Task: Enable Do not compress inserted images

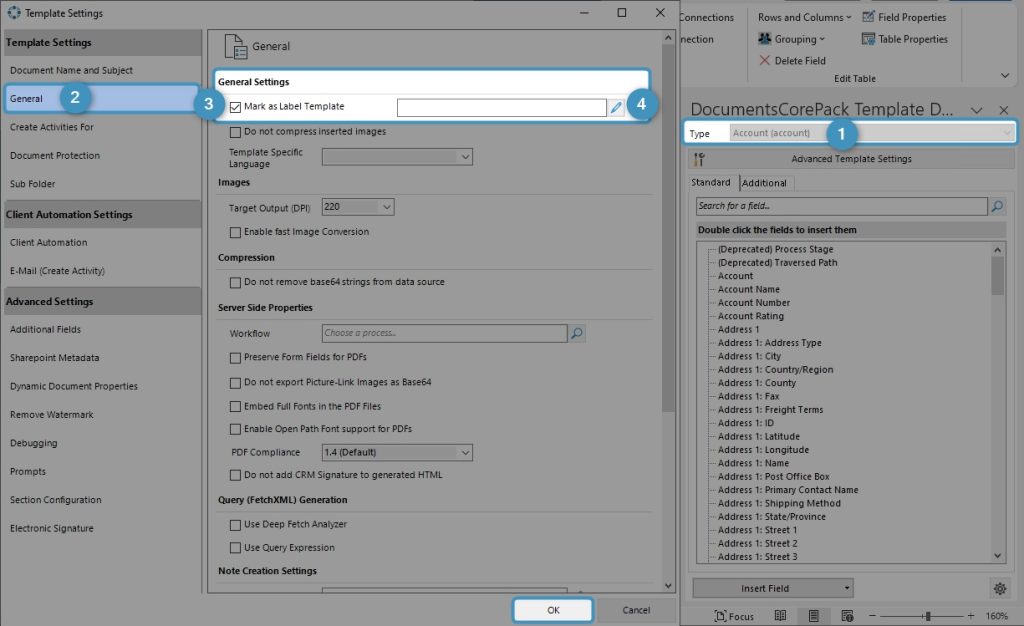Action: coord(235,132)
